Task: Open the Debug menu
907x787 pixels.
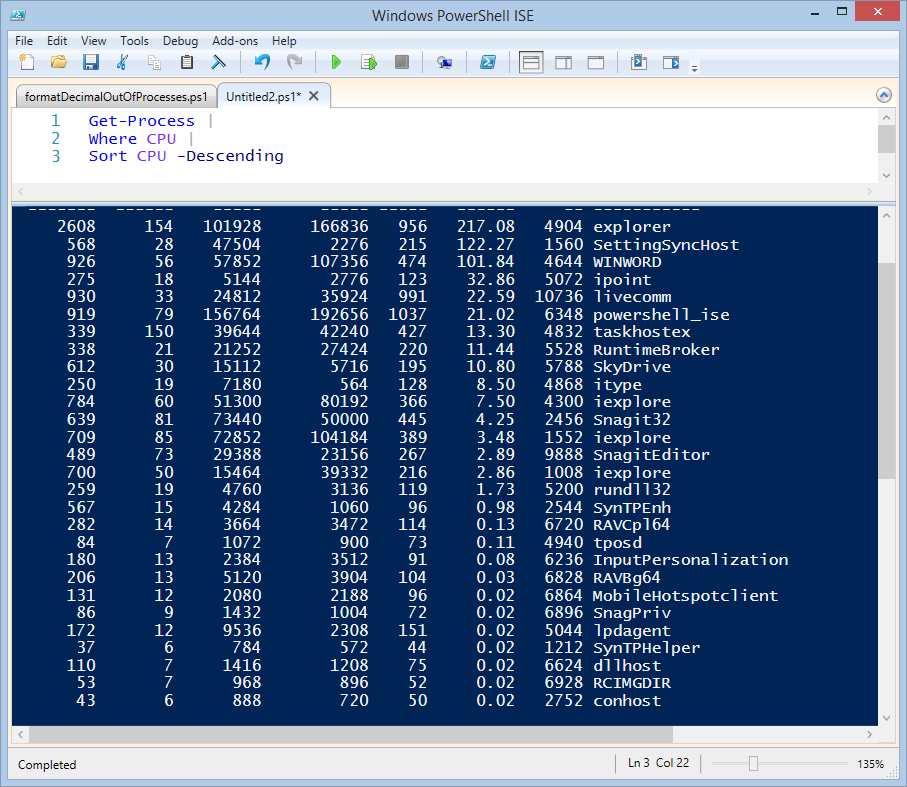Action: [x=180, y=41]
